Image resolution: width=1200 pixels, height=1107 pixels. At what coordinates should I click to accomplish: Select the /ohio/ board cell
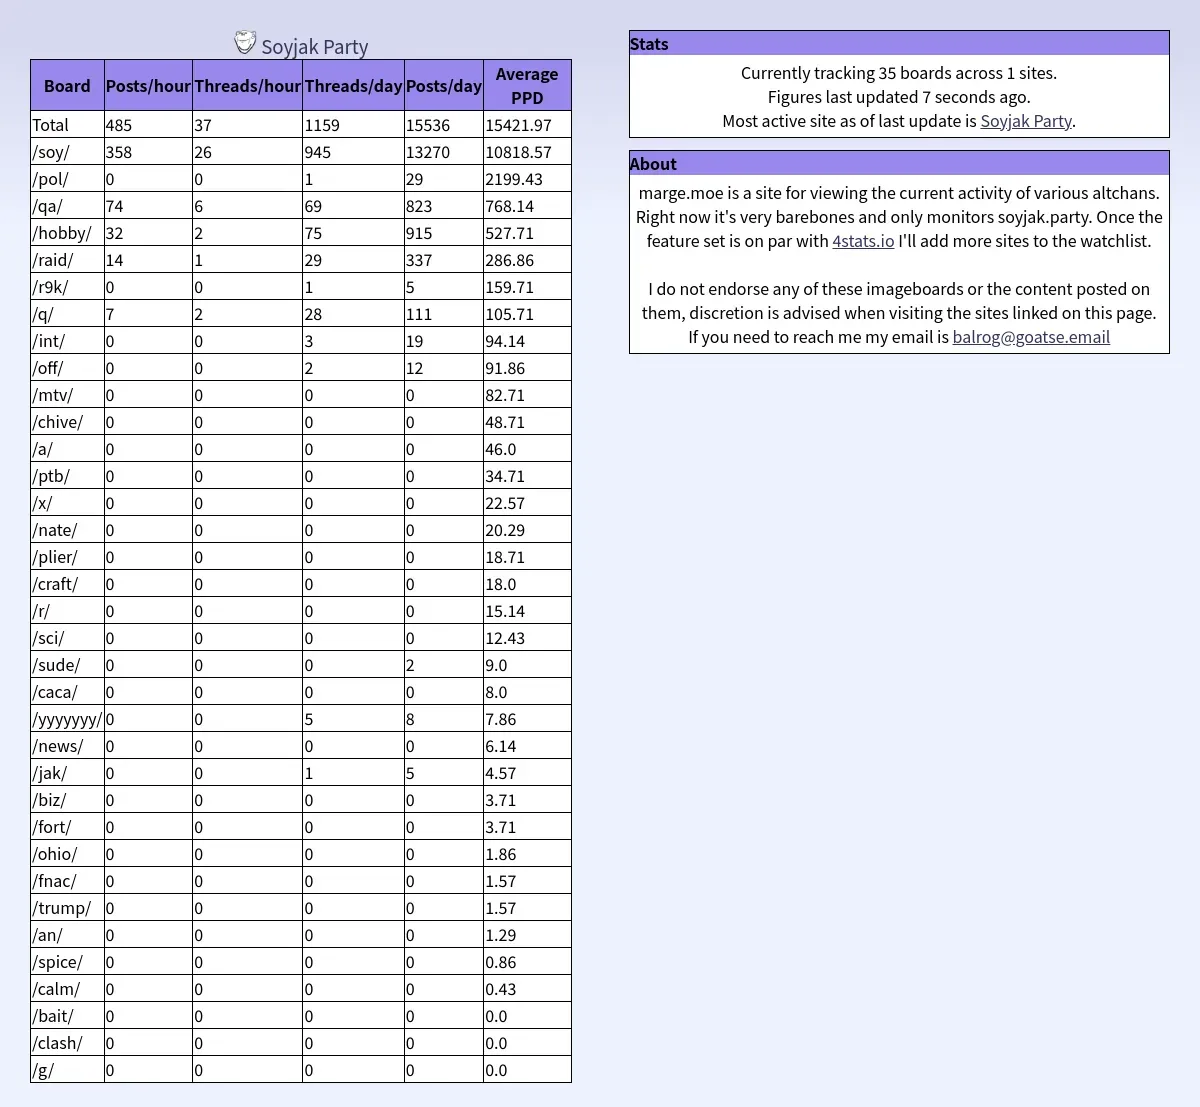click(x=67, y=854)
